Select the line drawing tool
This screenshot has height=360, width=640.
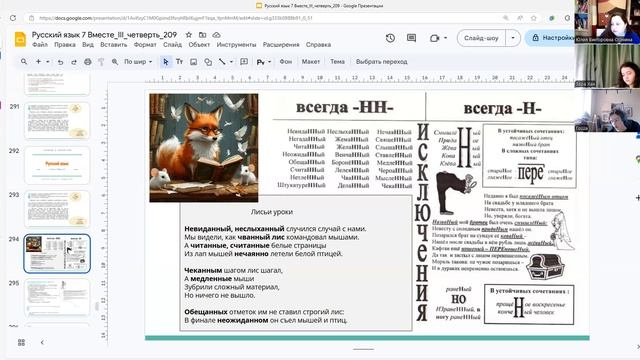pyautogui.click(x=222, y=62)
